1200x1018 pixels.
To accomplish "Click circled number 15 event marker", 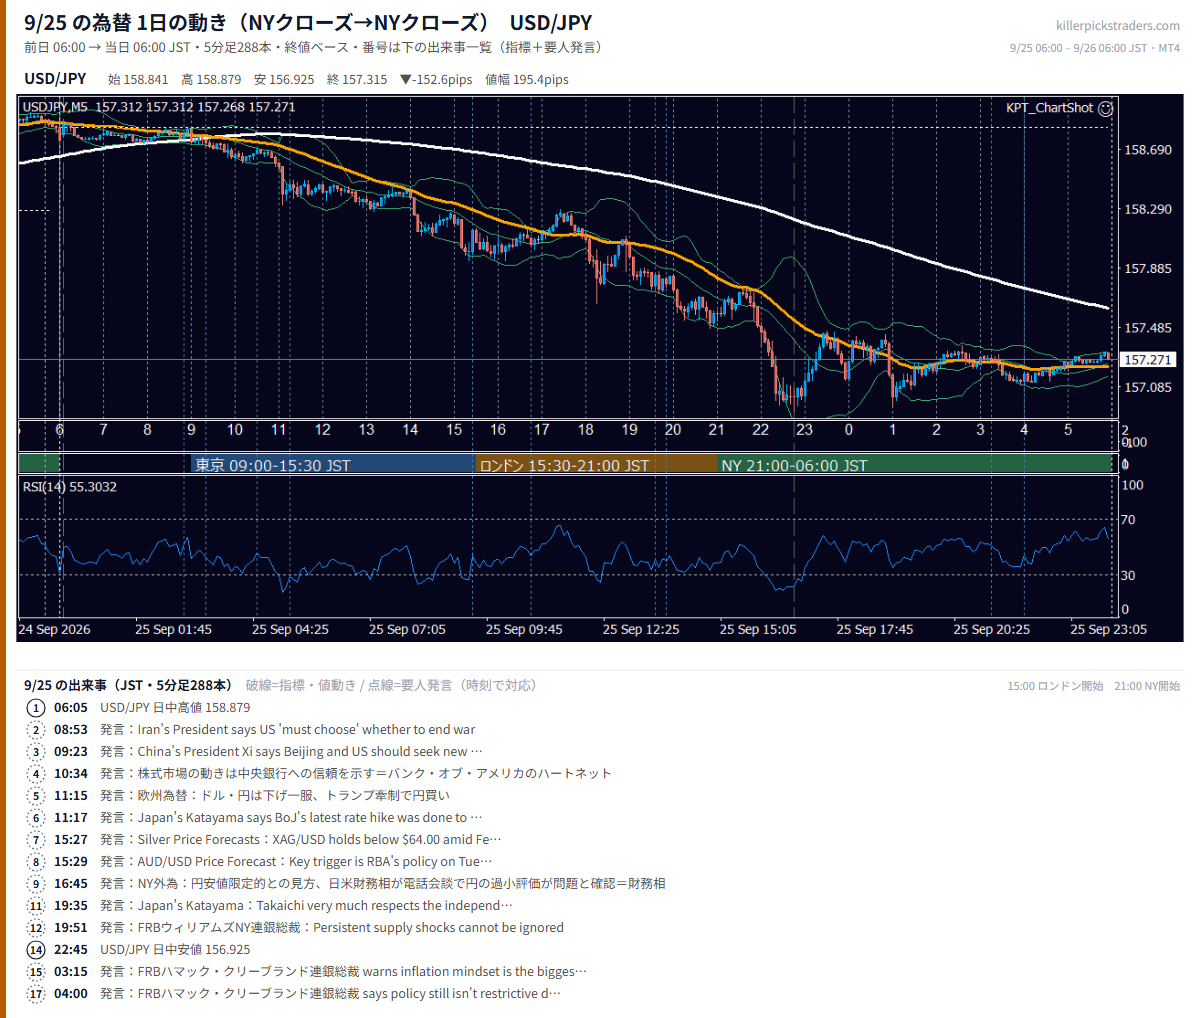I will coord(36,972).
